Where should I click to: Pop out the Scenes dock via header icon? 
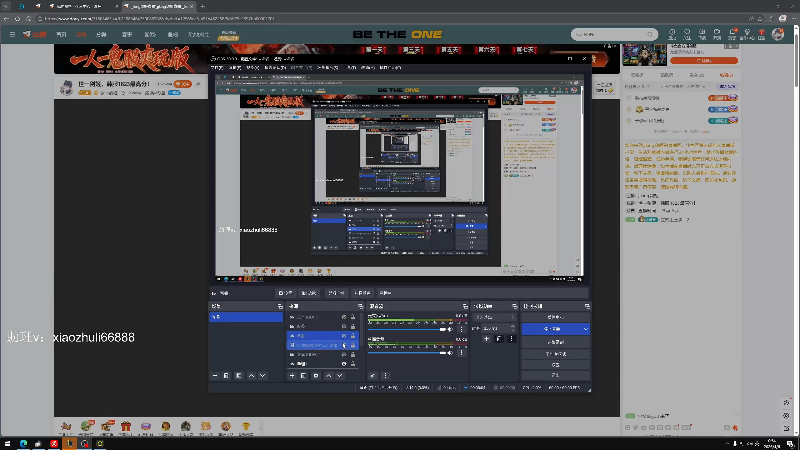click(280, 306)
